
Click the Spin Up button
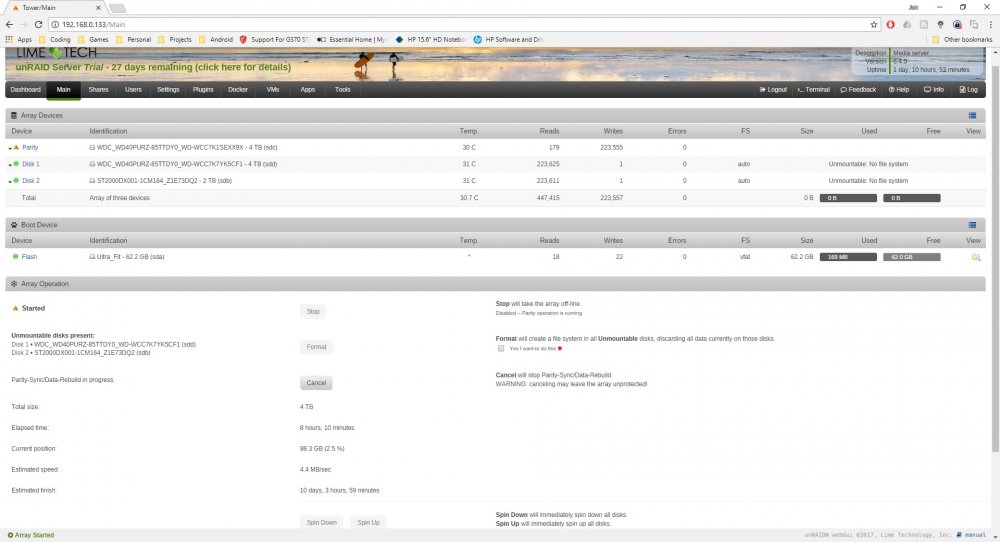tap(368, 522)
